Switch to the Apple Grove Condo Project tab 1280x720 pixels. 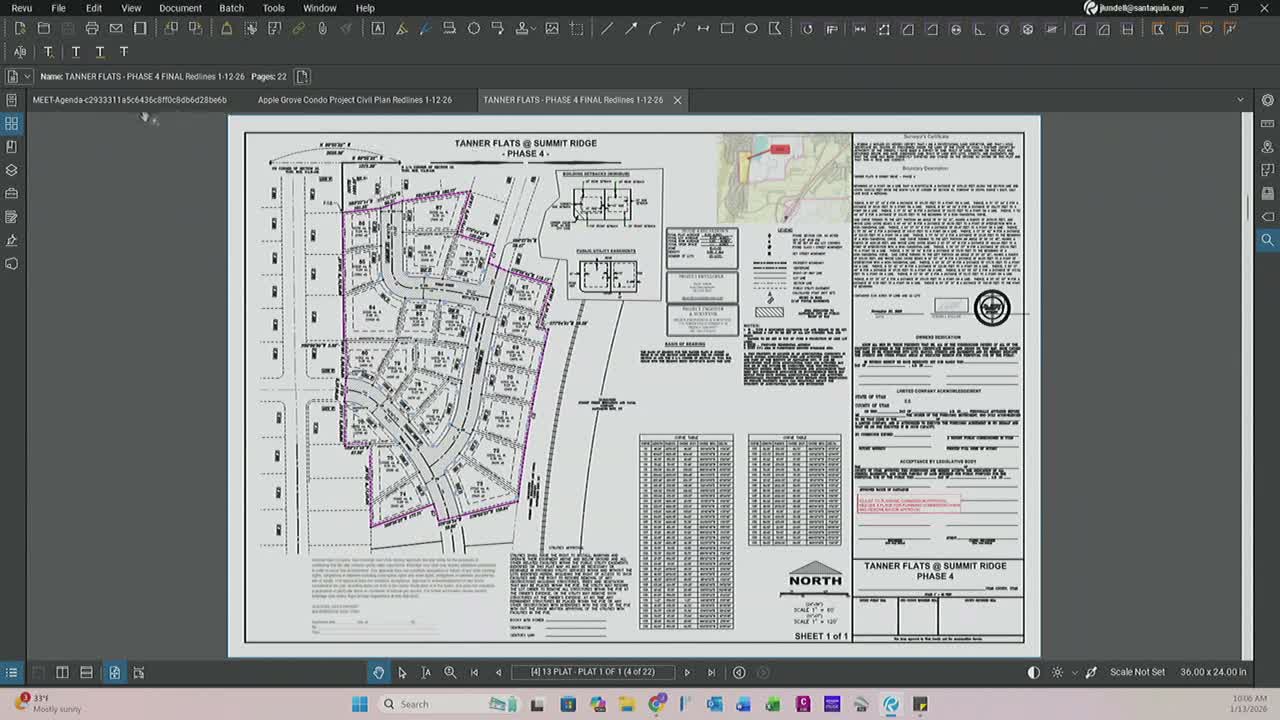(x=355, y=100)
